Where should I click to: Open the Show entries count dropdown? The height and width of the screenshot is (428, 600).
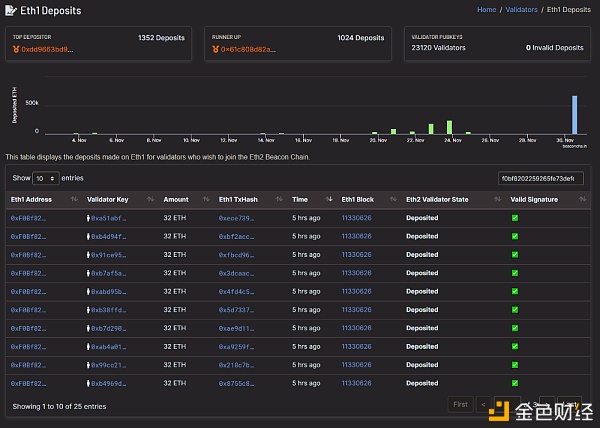[46, 178]
